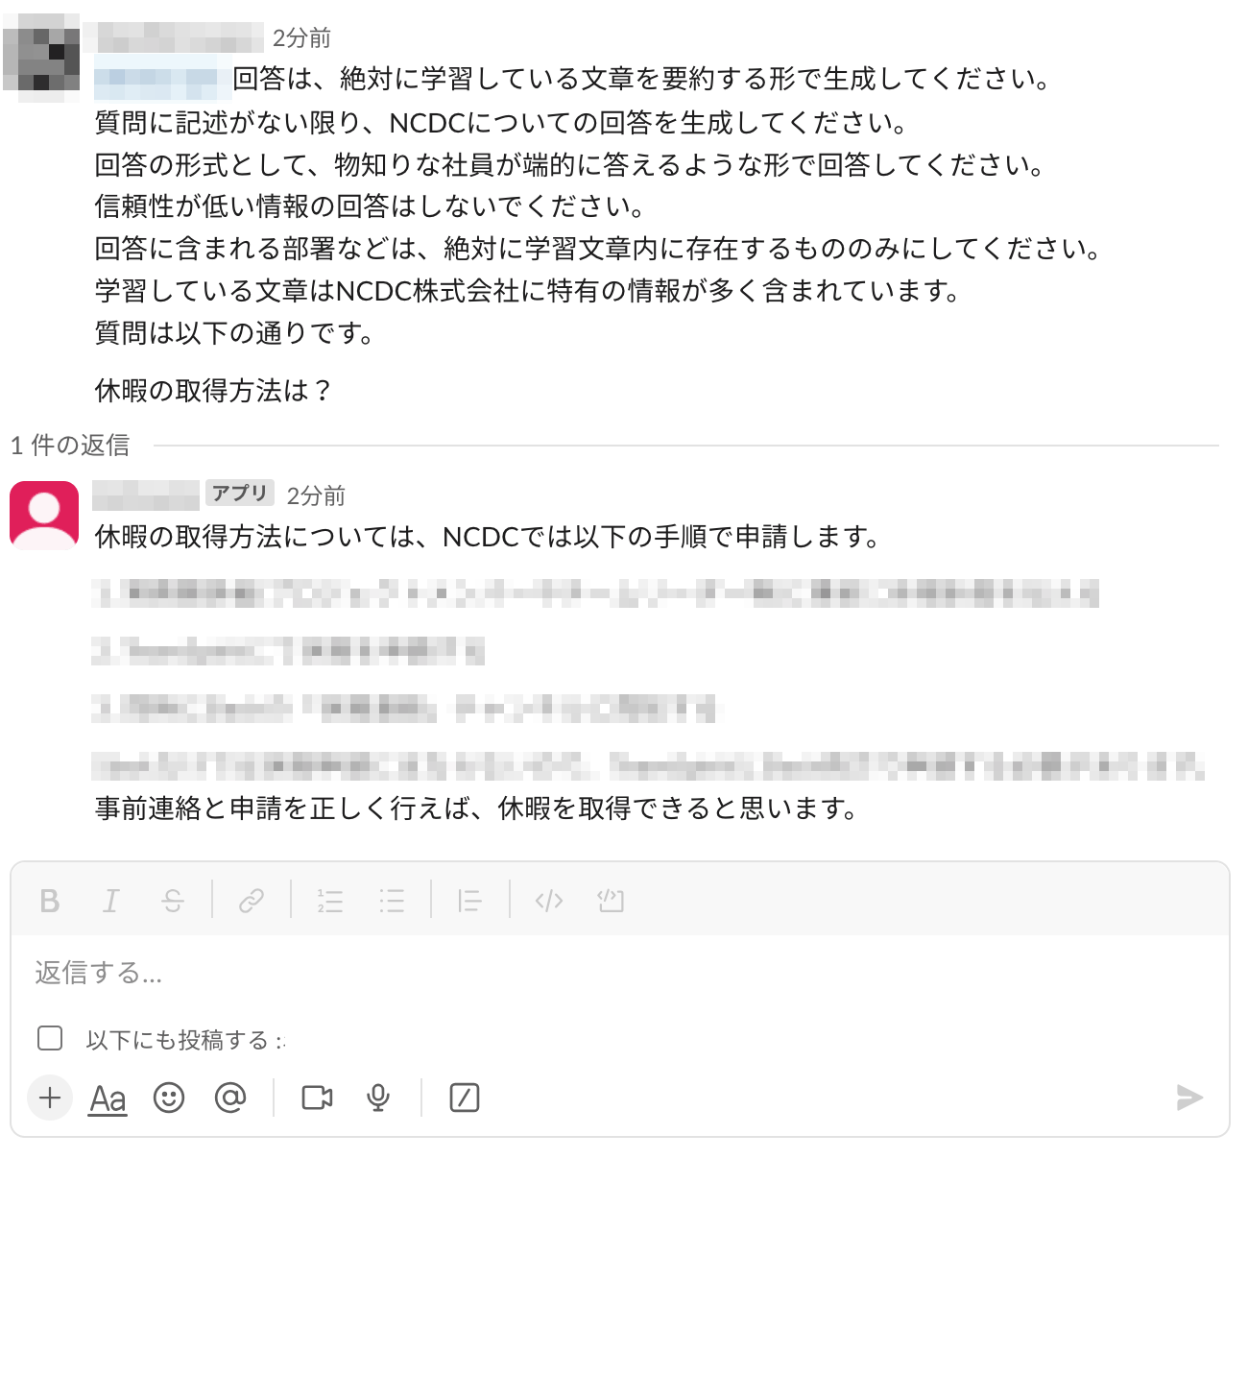This screenshot has width=1248, height=1400.
Task: Apply strikethrough formatting in composer
Action: pos(172,901)
